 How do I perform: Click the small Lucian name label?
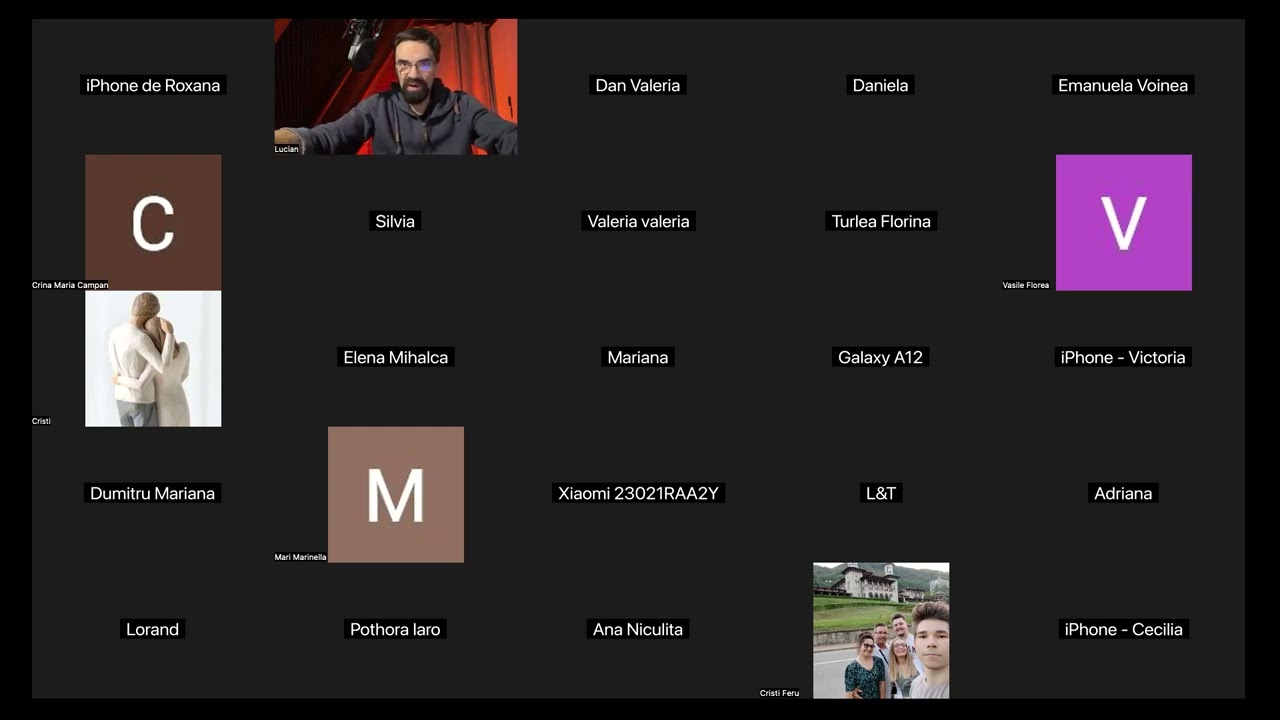tap(287, 149)
